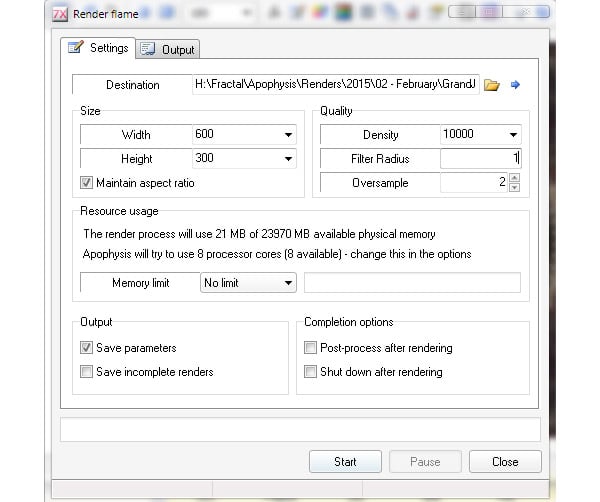The image size is (600, 502).
Task: Click the blue arrow icon beside Destination
Action: point(515,85)
